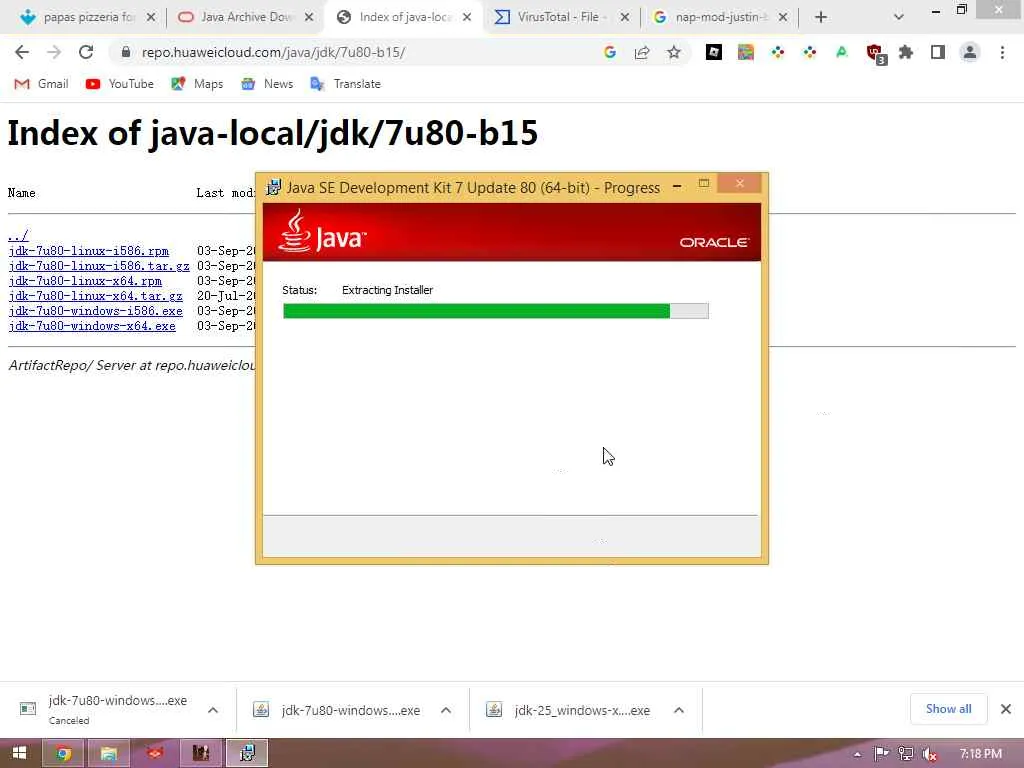Open the share this page icon

642,52
